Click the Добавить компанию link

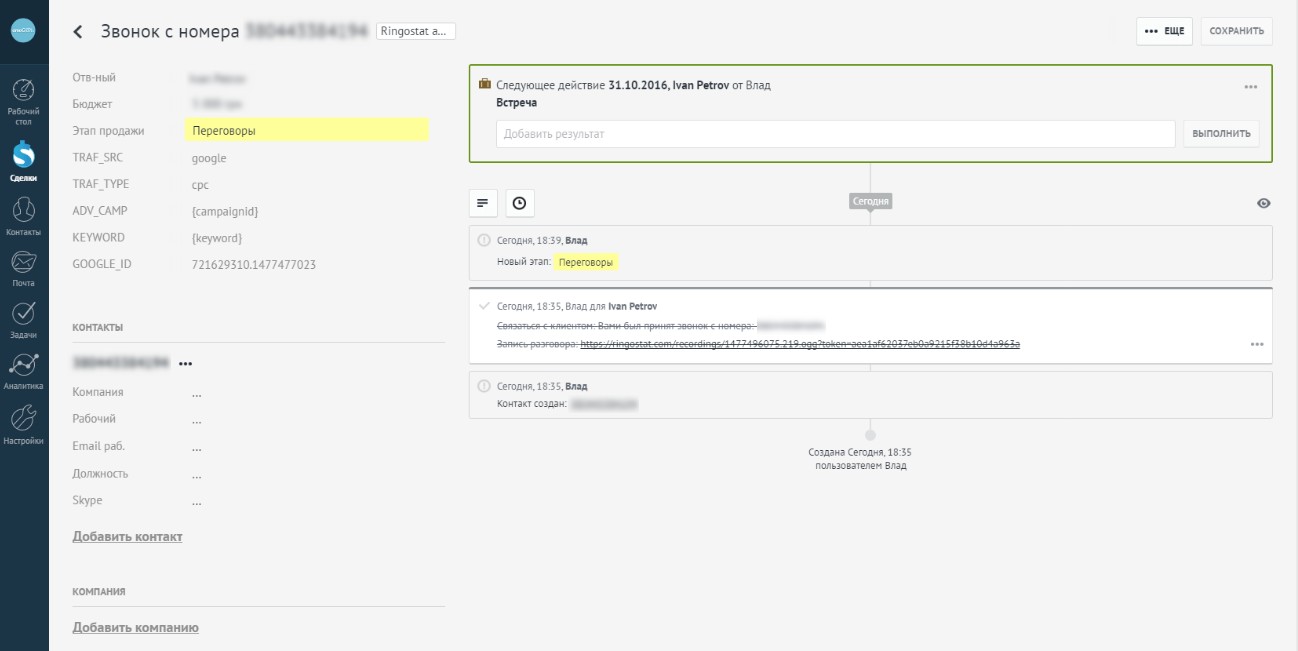[x=135, y=628]
